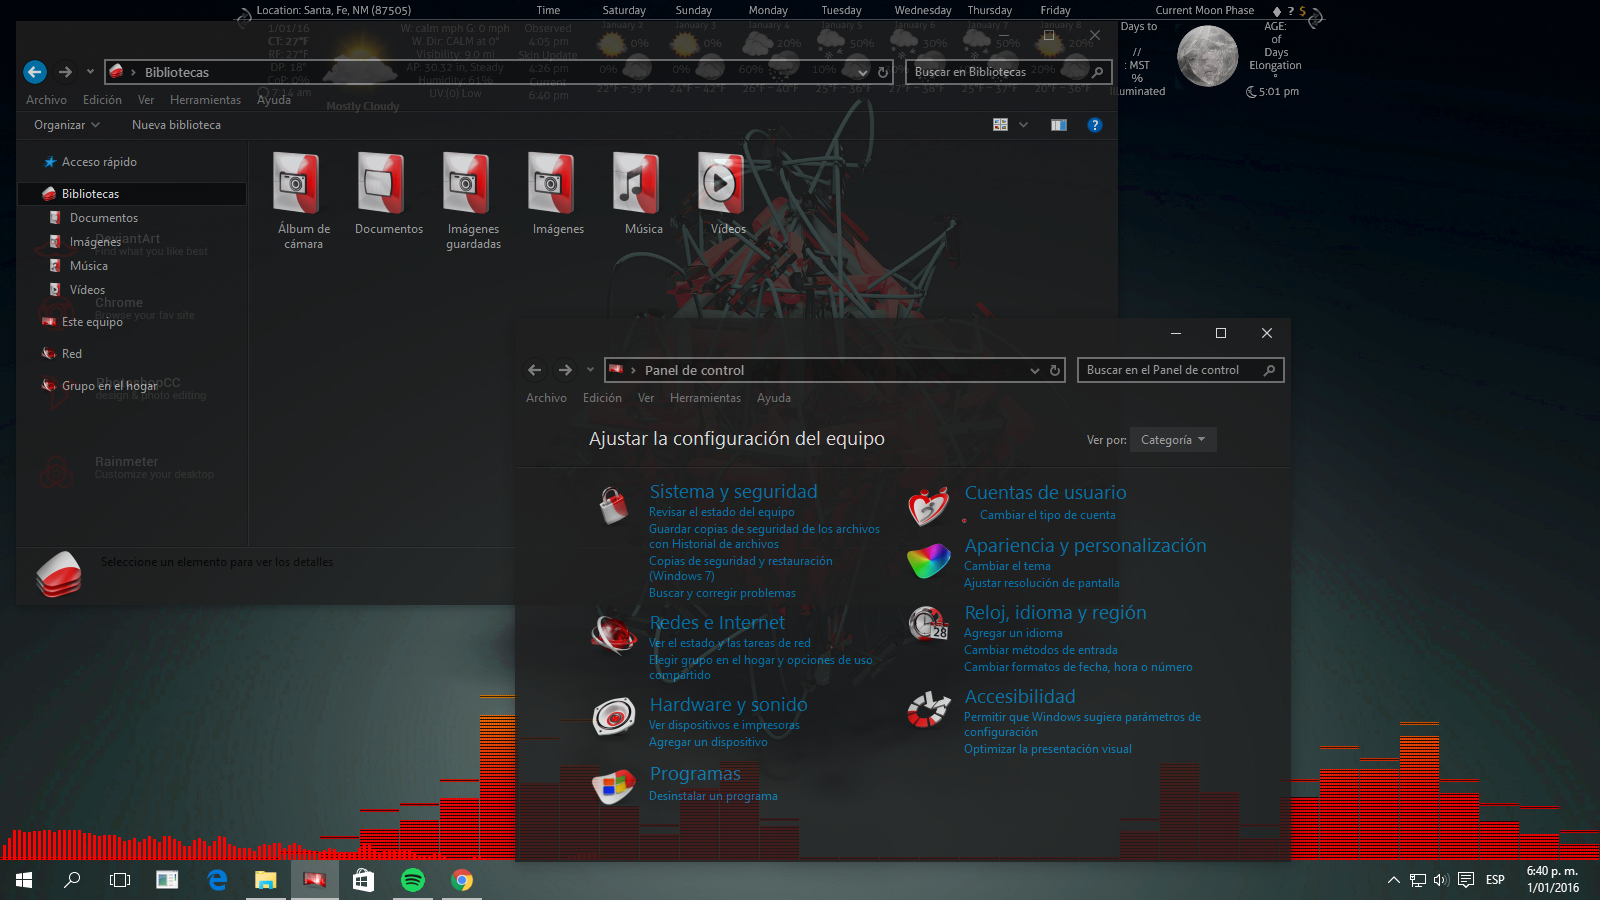Click the Buscar en el Panel de control field

pyautogui.click(x=1170, y=370)
